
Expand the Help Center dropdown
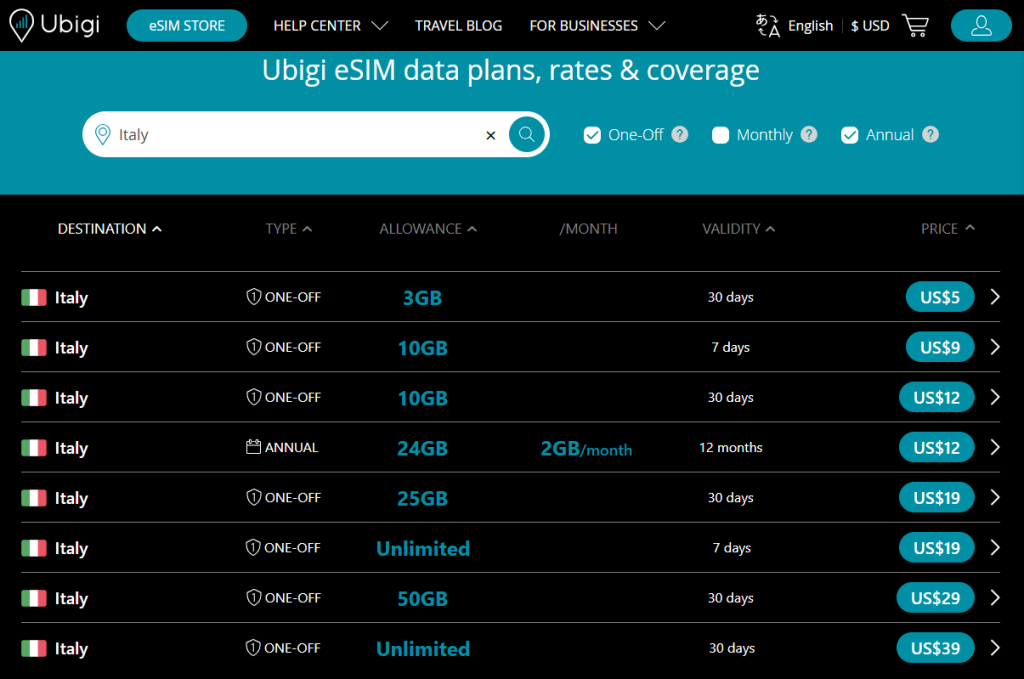tap(330, 26)
